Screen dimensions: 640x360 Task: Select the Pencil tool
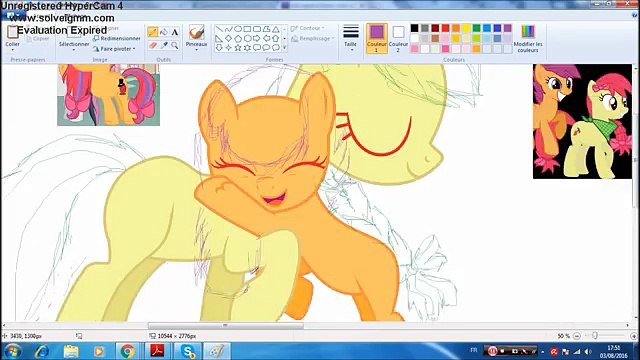[153, 32]
